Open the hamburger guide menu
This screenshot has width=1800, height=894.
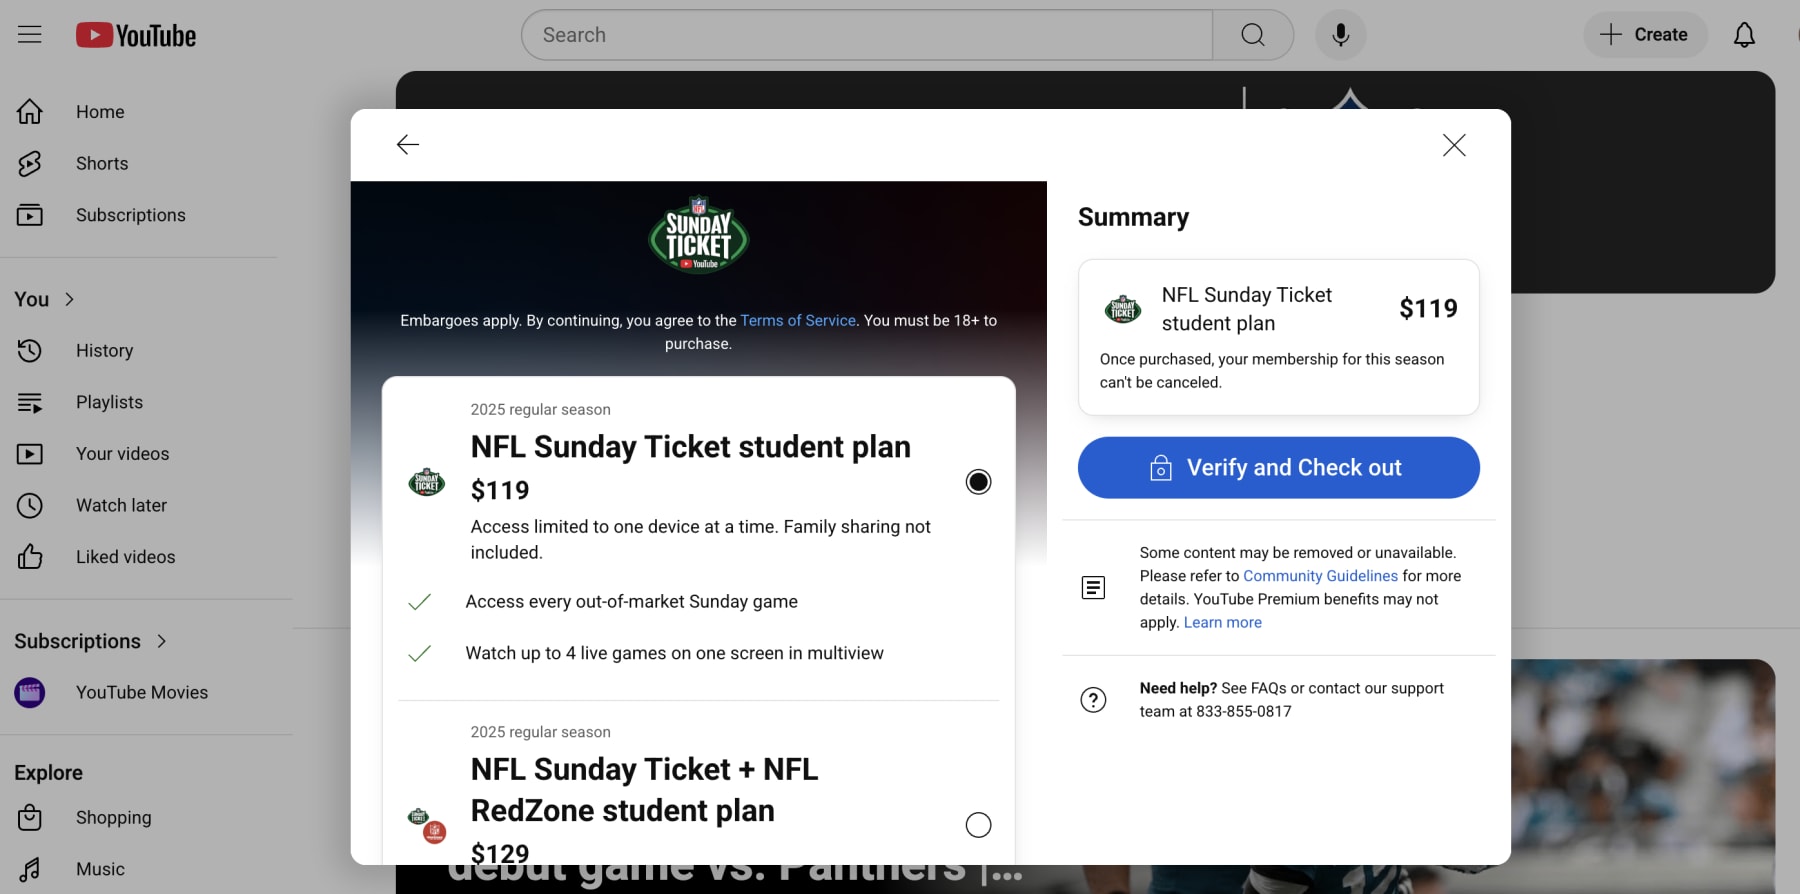point(30,35)
